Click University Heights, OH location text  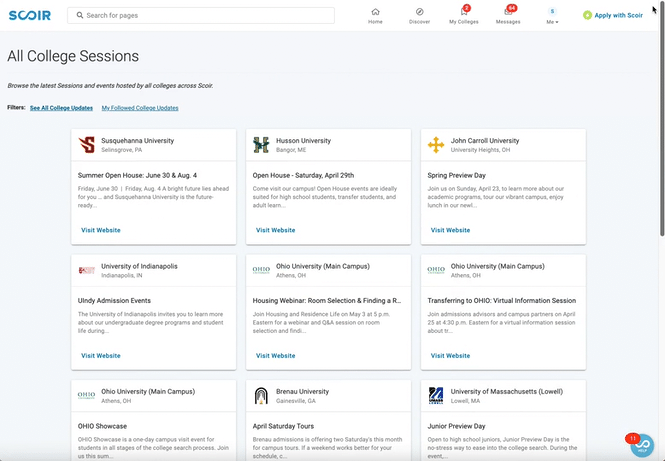(x=481, y=150)
